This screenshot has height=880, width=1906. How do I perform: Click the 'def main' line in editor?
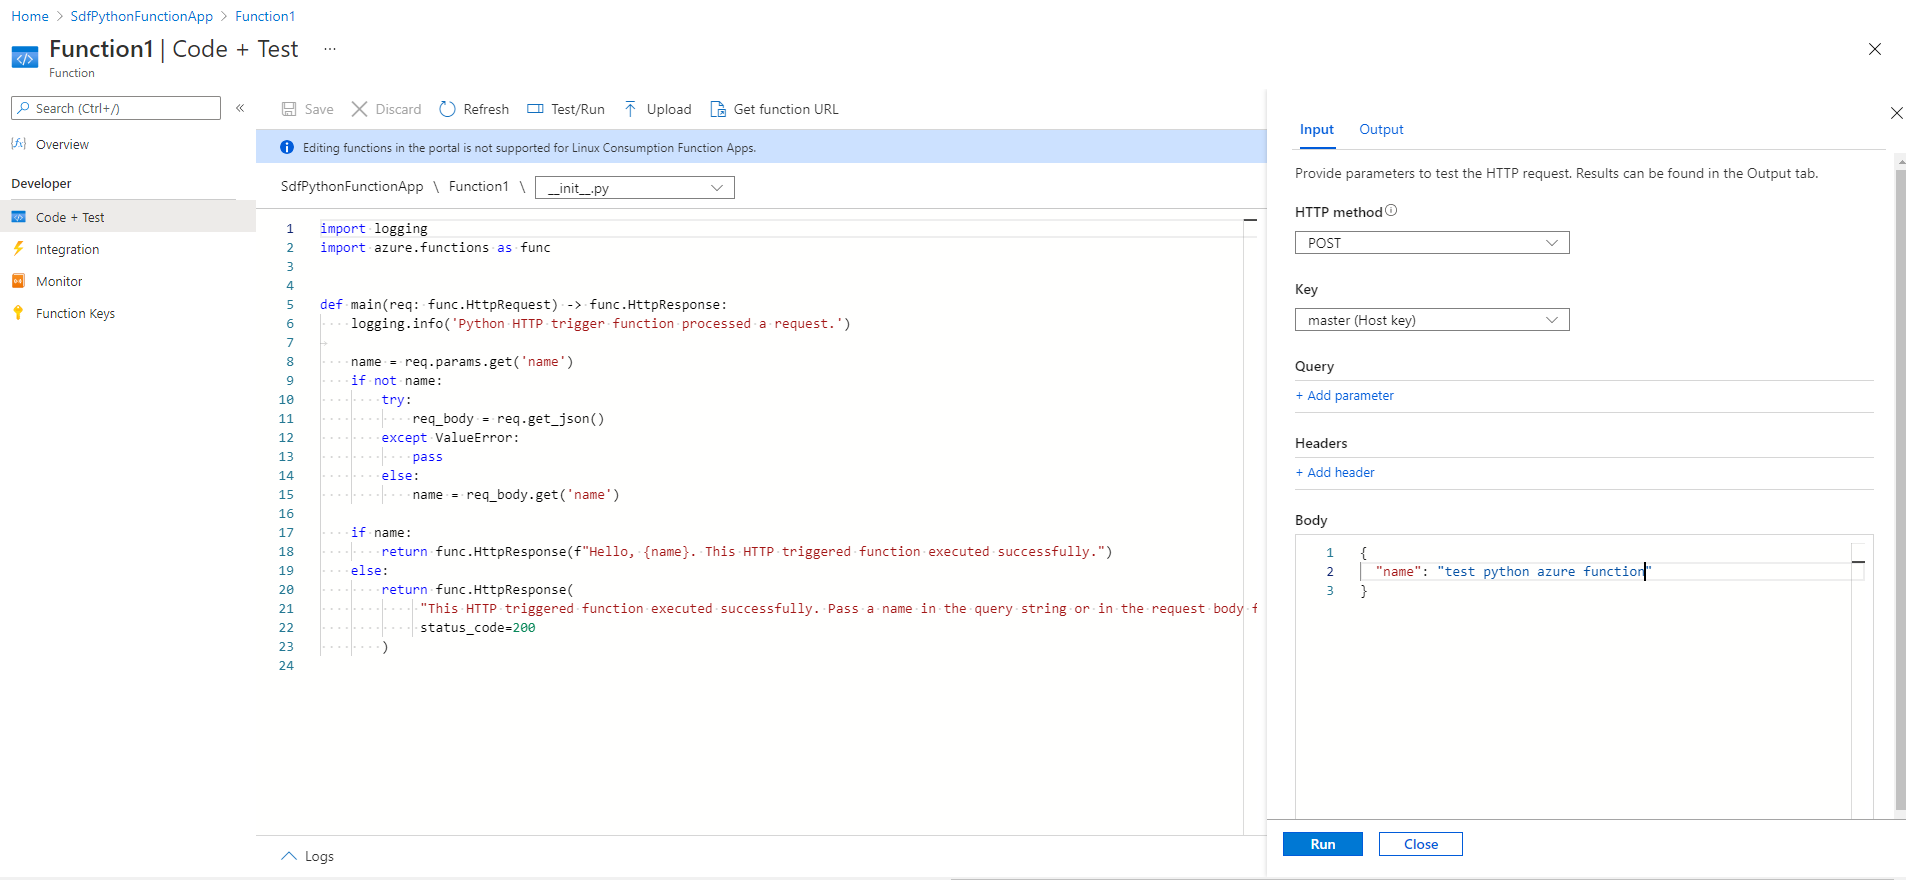523,305
